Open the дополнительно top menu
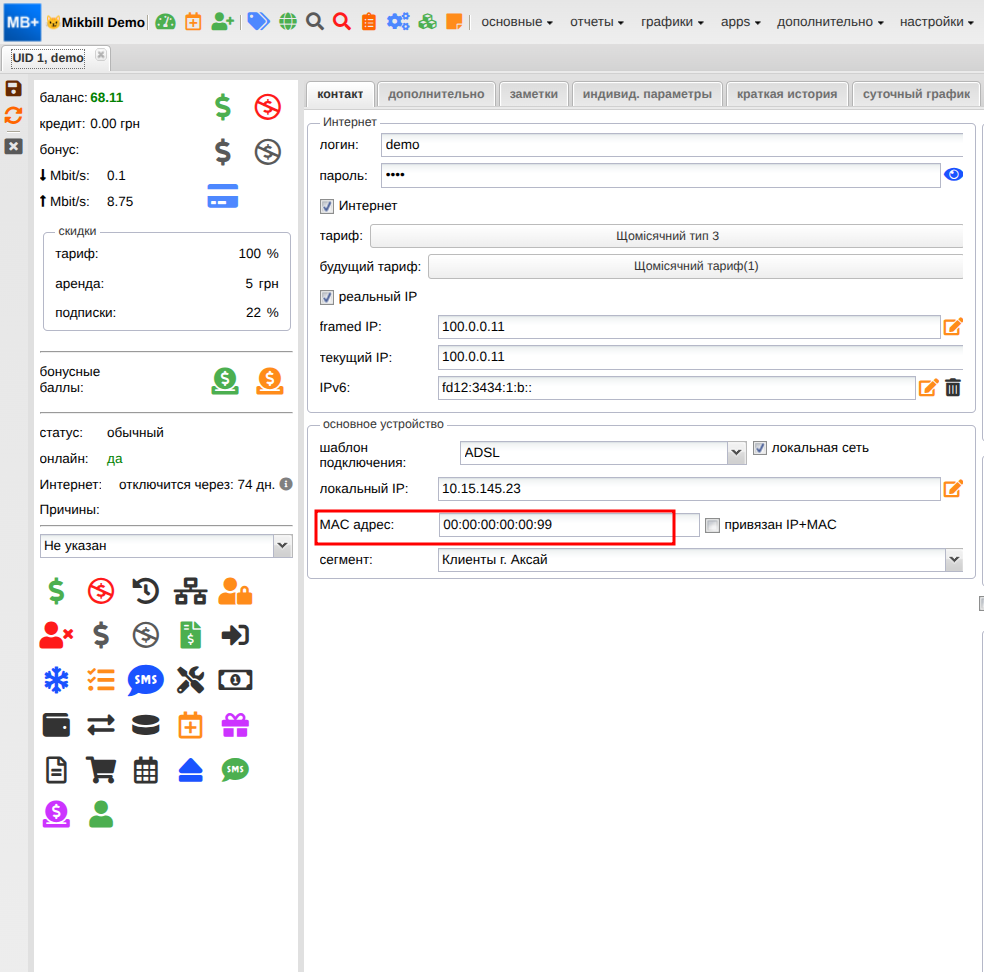Image resolution: width=984 pixels, height=972 pixels. tap(830, 22)
